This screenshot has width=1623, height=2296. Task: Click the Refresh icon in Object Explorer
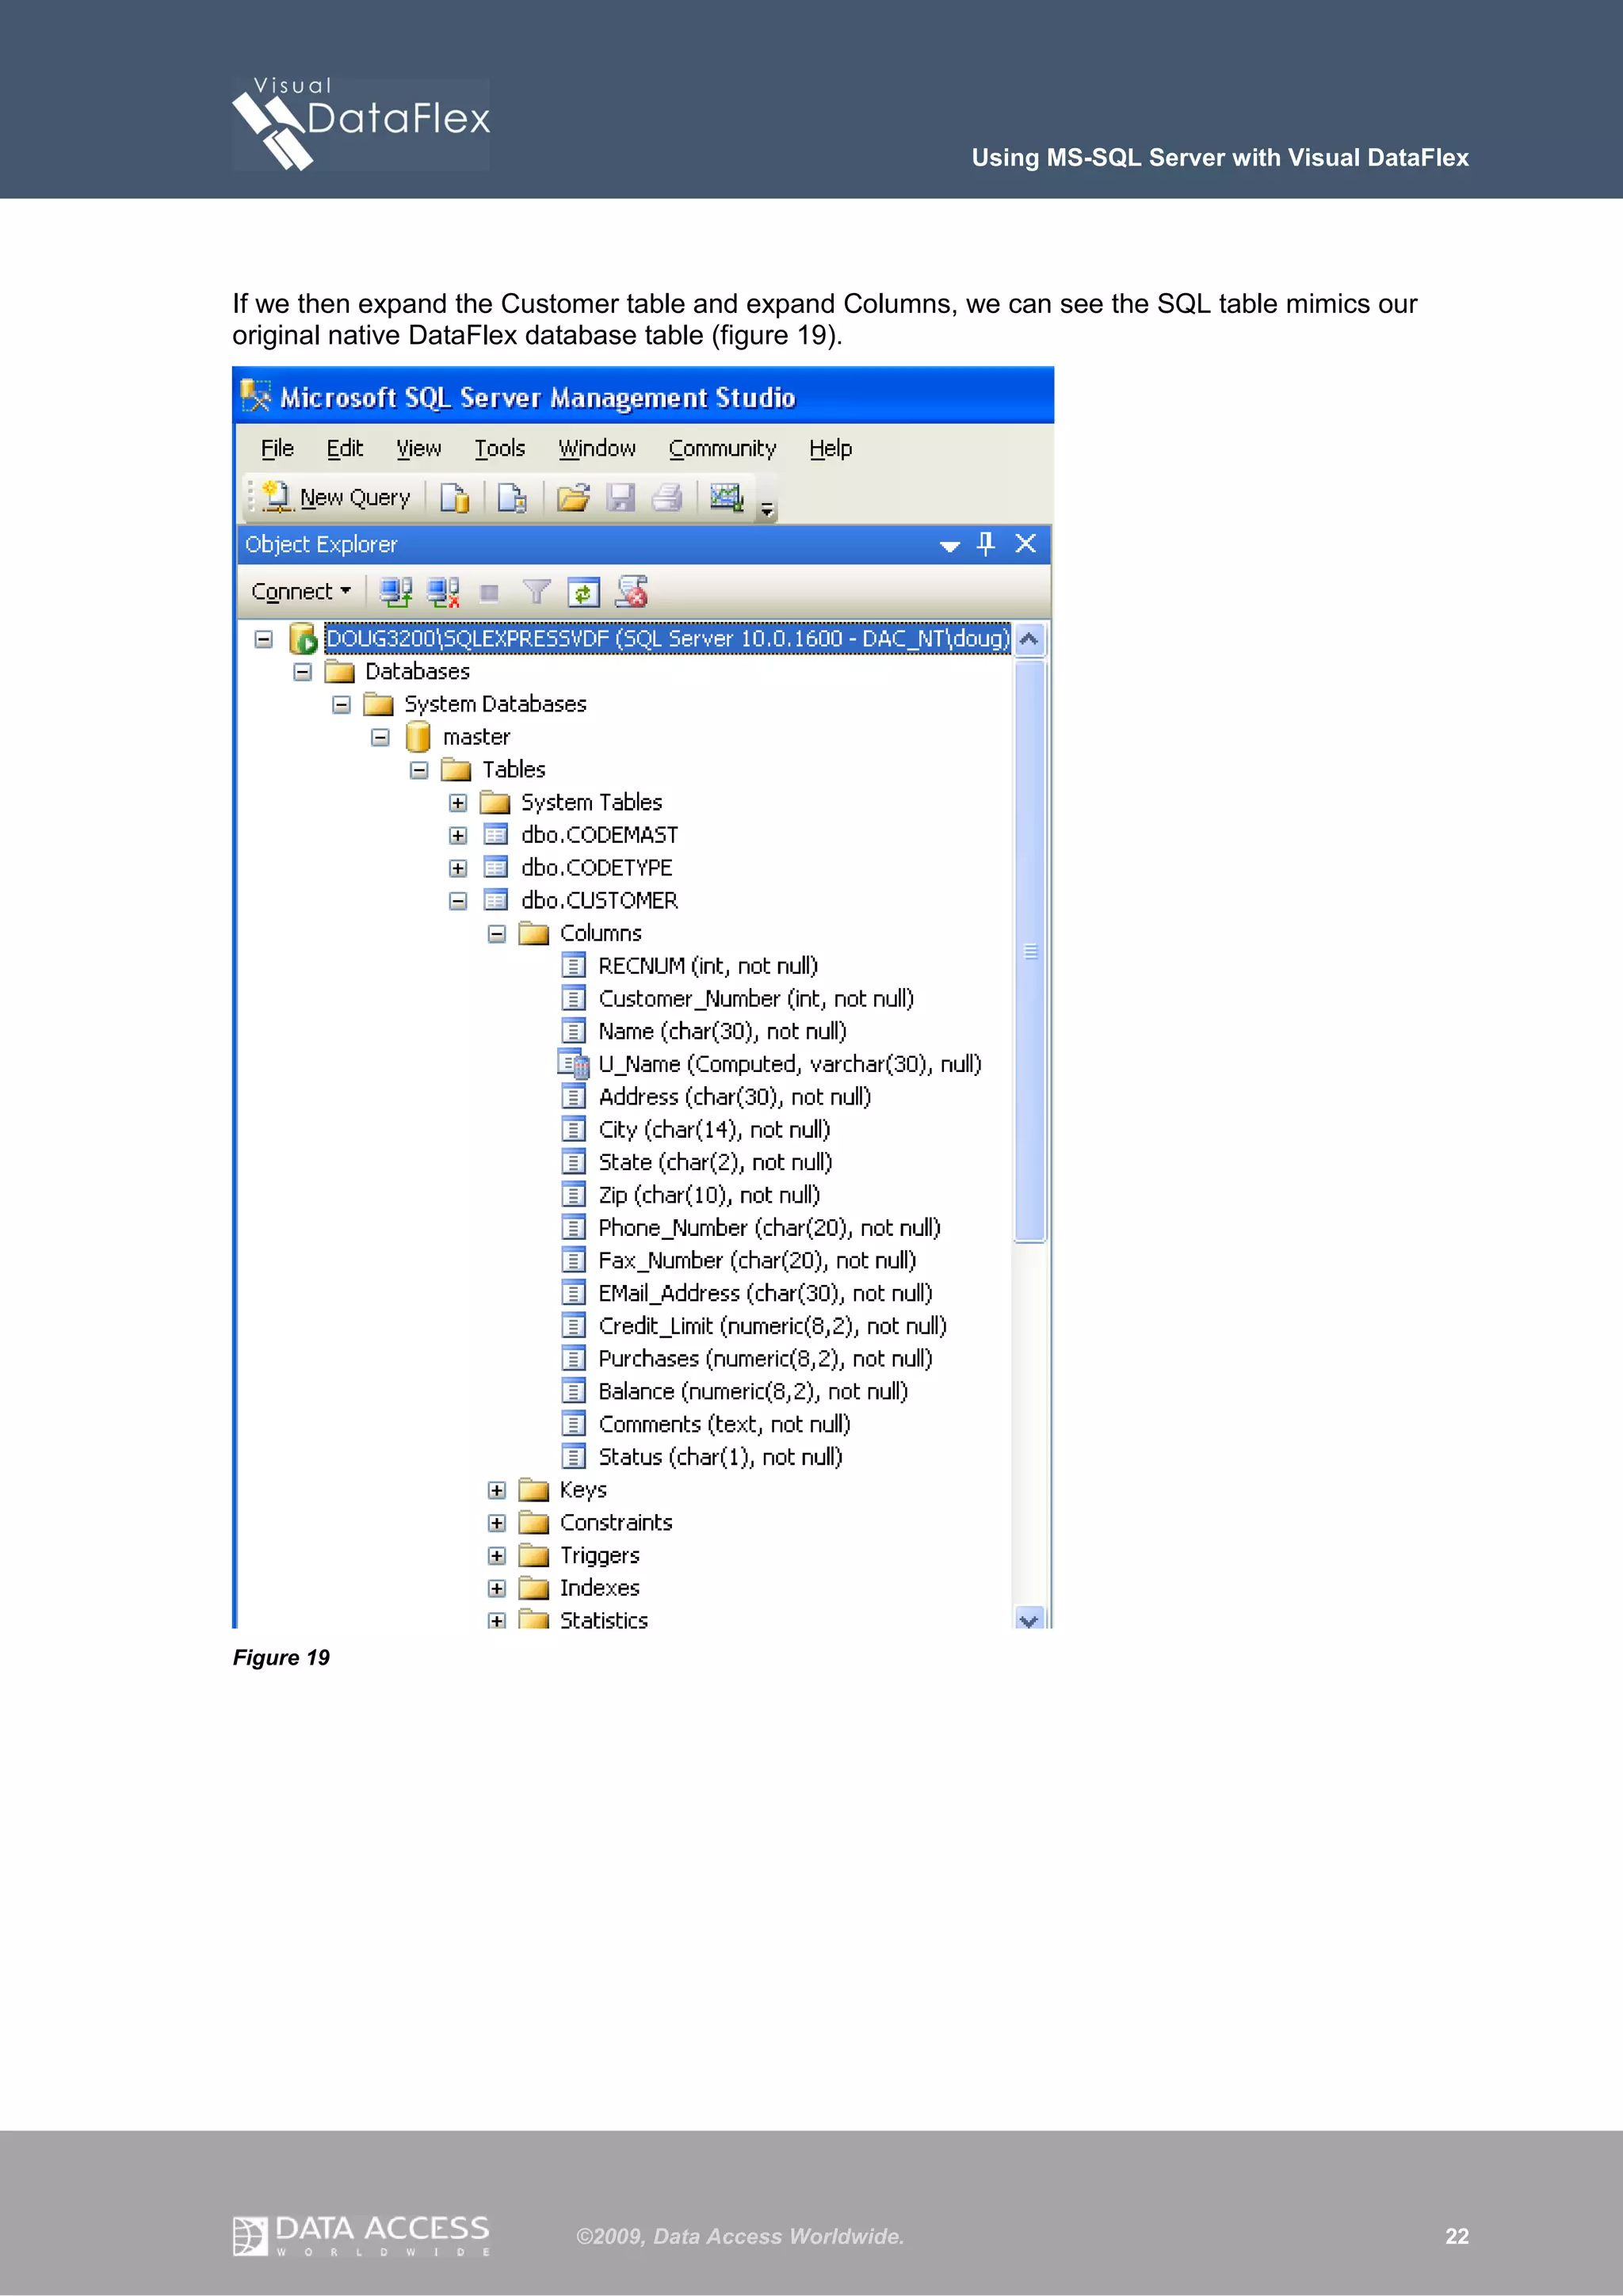click(584, 593)
